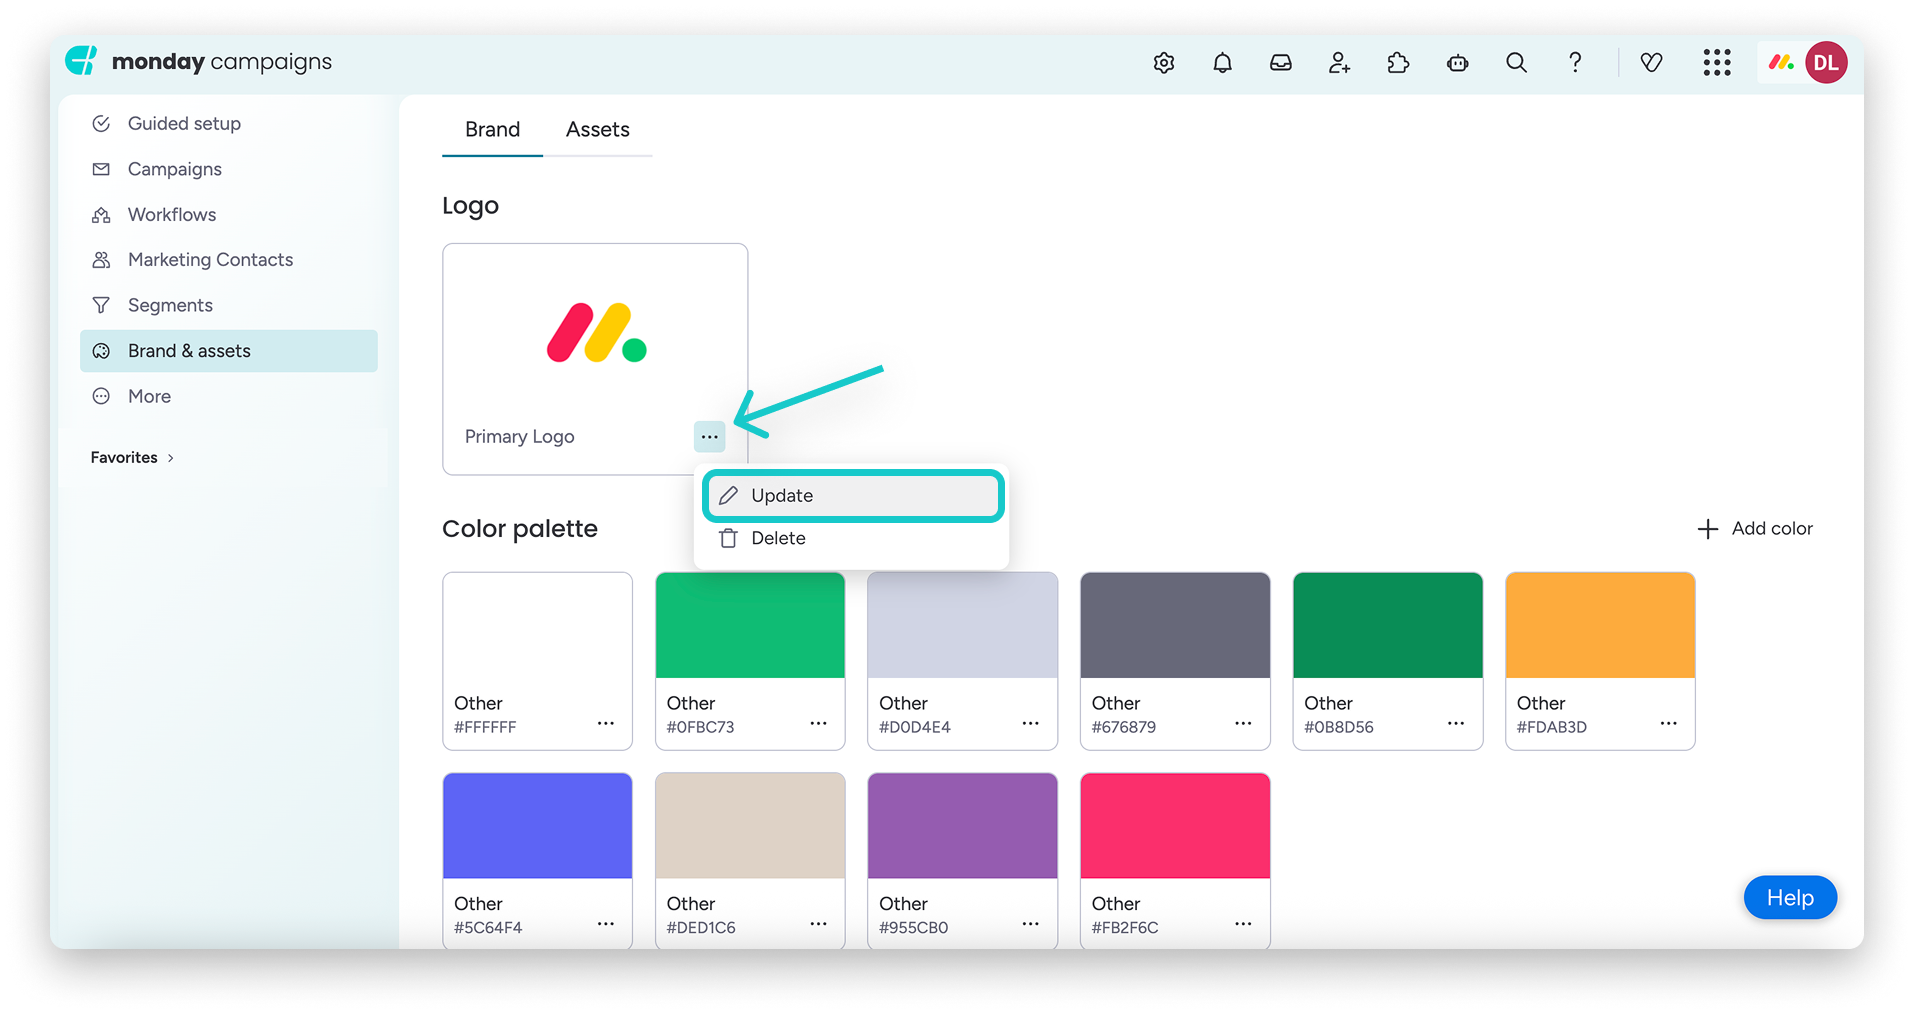
Task: Select the dark green #0B8D56 swatch
Action: 1388,625
